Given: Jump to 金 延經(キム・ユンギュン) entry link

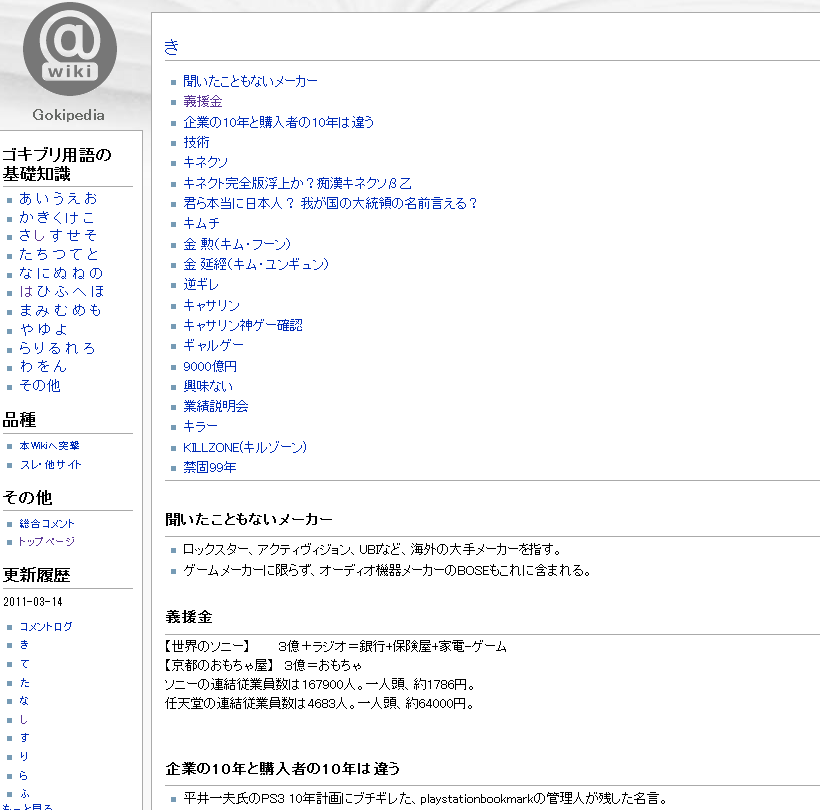Looking at the screenshot, I should pyautogui.click(x=256, y=264).
